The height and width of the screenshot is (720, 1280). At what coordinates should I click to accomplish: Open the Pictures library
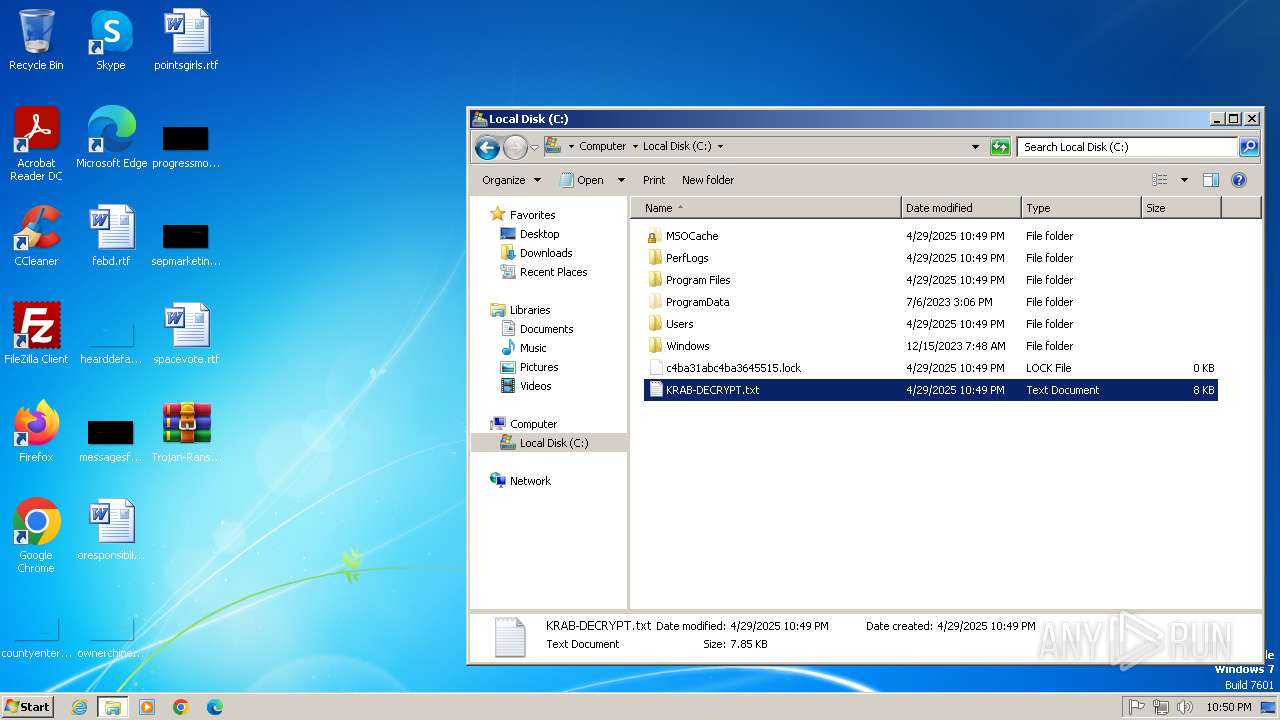click(x=539, y=367)
